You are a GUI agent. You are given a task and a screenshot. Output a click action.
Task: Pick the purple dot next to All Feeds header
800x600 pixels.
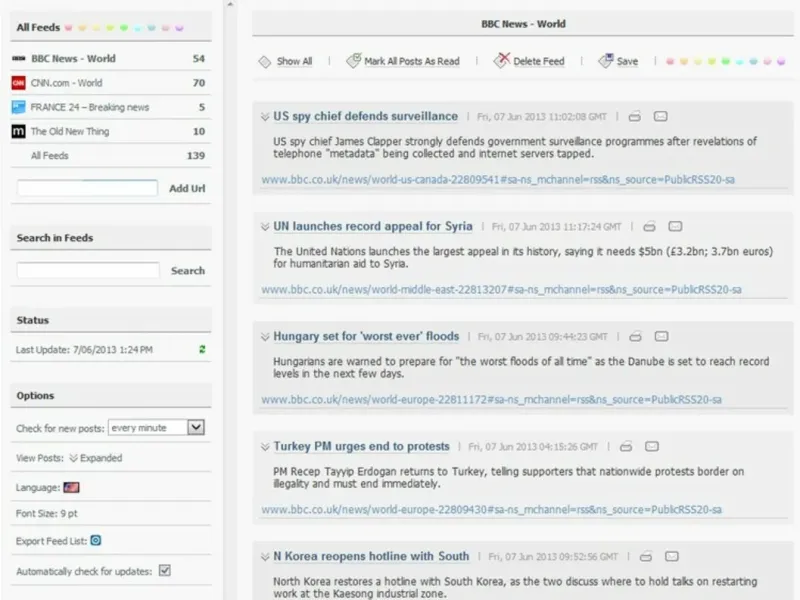click(x=179, y=28)
